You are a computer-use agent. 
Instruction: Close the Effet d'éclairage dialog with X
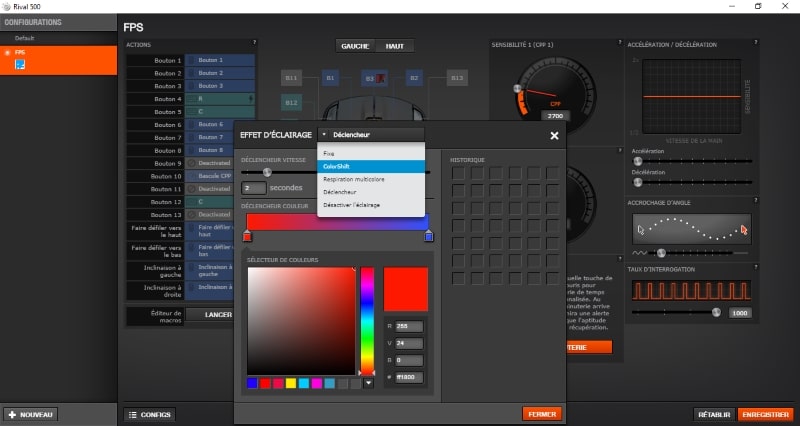click(x=554, y=135)
